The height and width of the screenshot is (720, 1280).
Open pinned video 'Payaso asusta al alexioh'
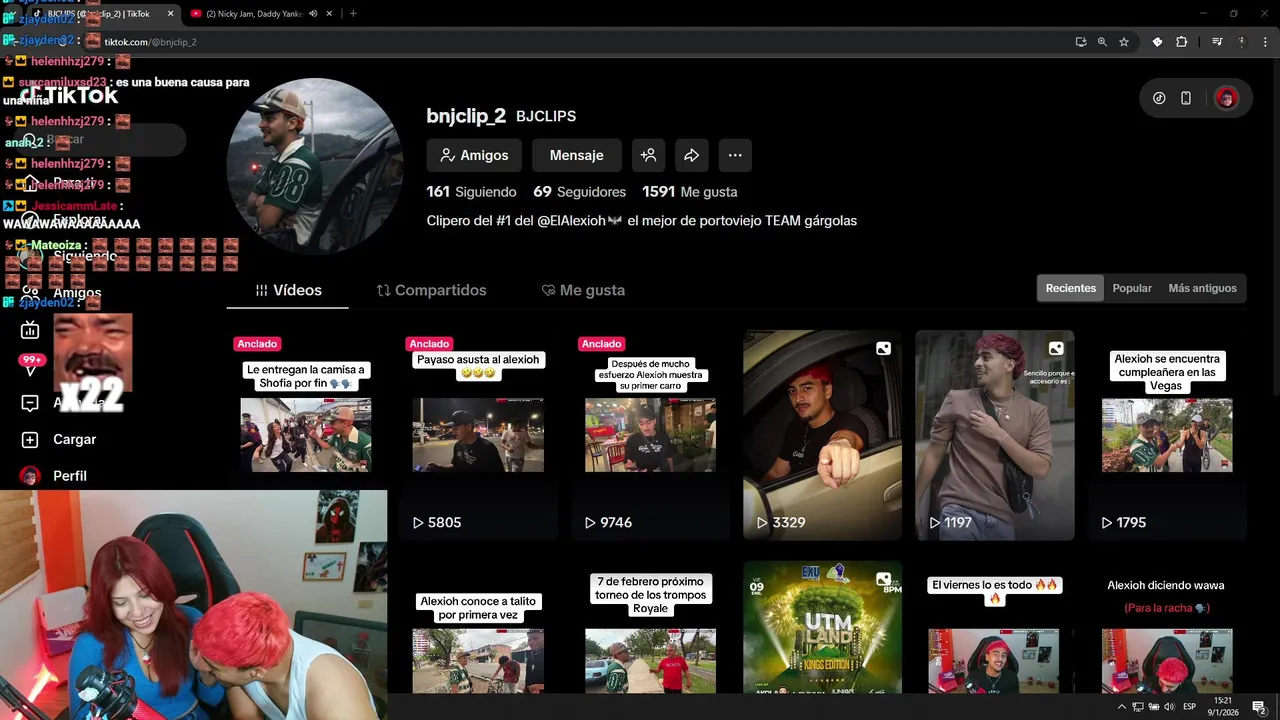[x=478, y=435]
